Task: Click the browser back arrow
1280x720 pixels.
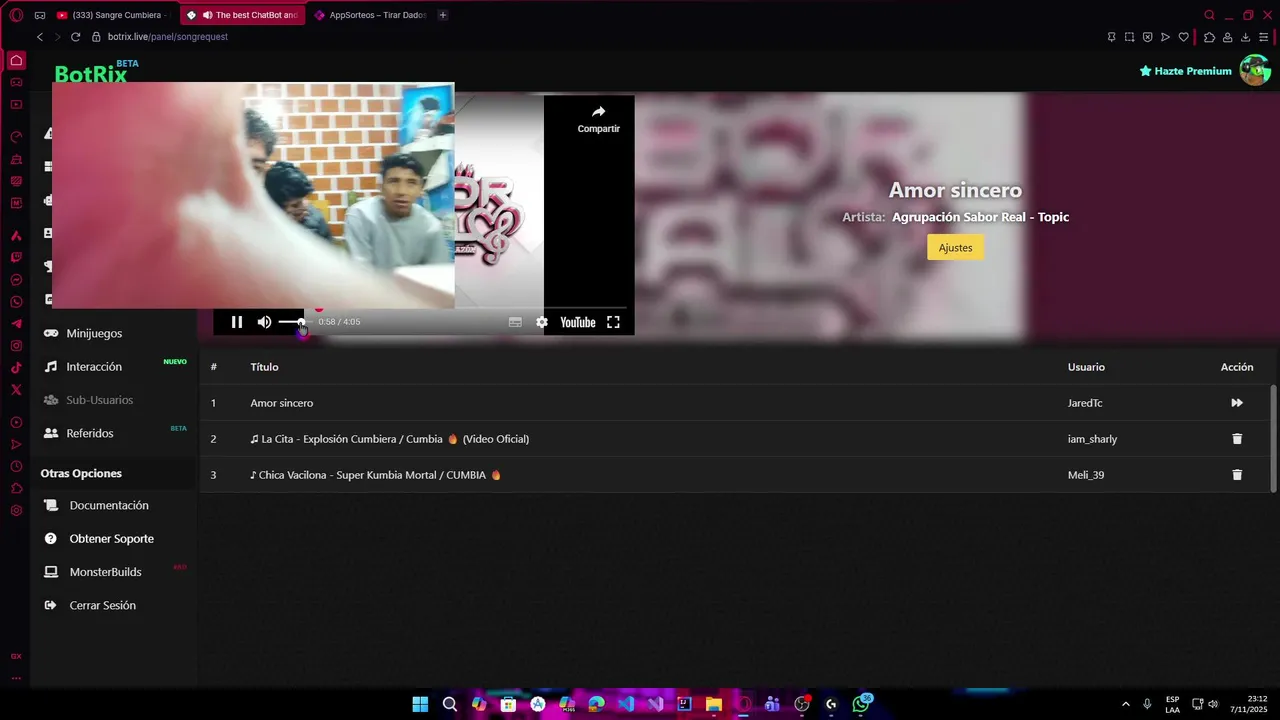Action: coord(40,37)
